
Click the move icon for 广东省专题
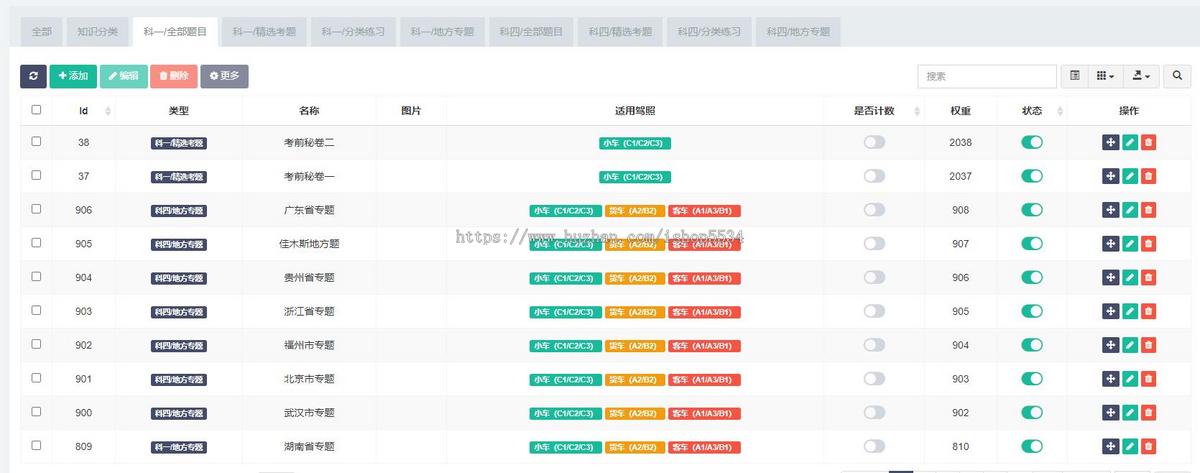tap(1110, 211)
